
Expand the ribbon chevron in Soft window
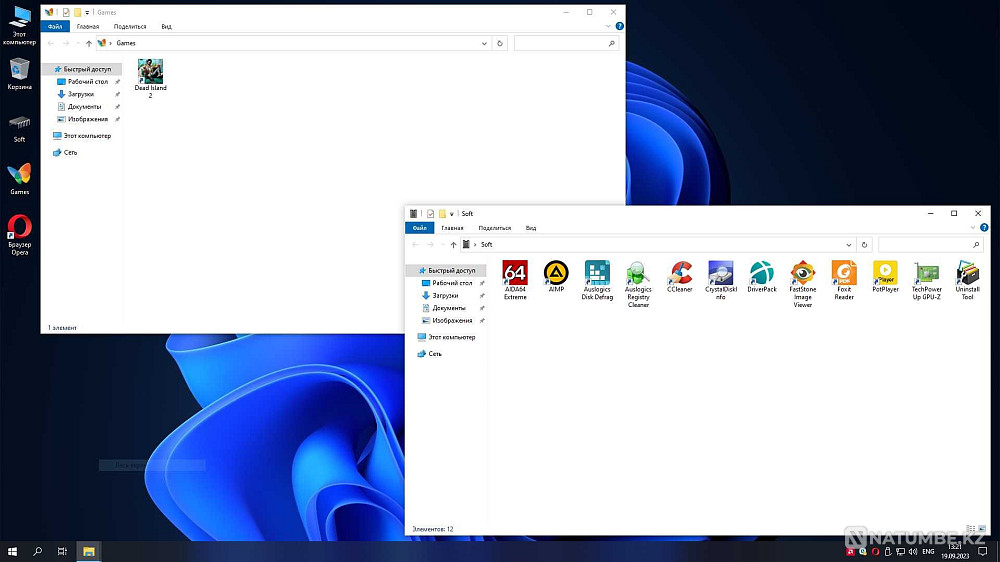click(973, 228)
